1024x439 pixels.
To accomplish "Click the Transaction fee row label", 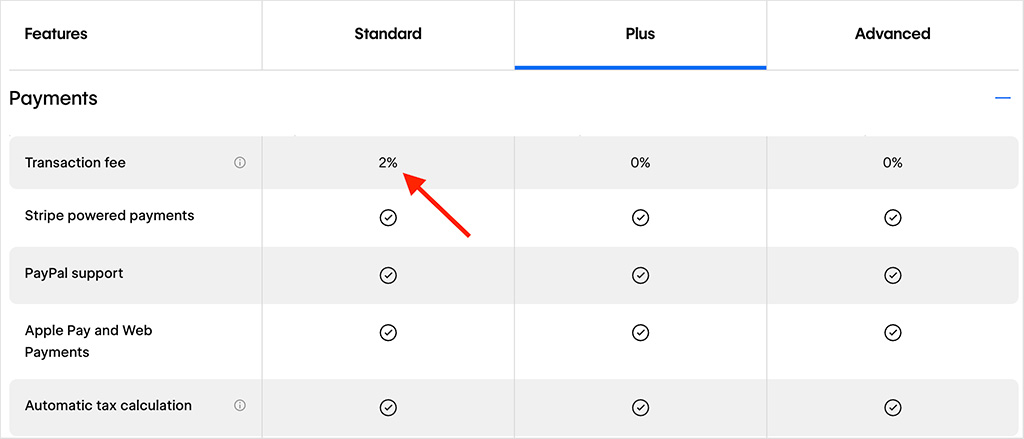I will pos(75,163).
